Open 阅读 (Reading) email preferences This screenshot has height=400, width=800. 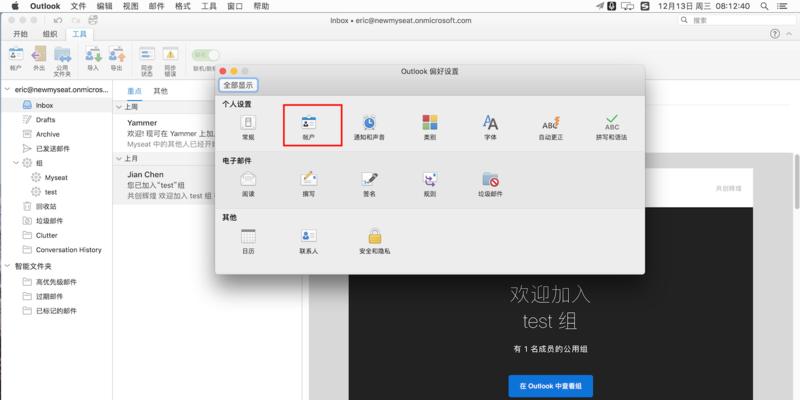248,184
